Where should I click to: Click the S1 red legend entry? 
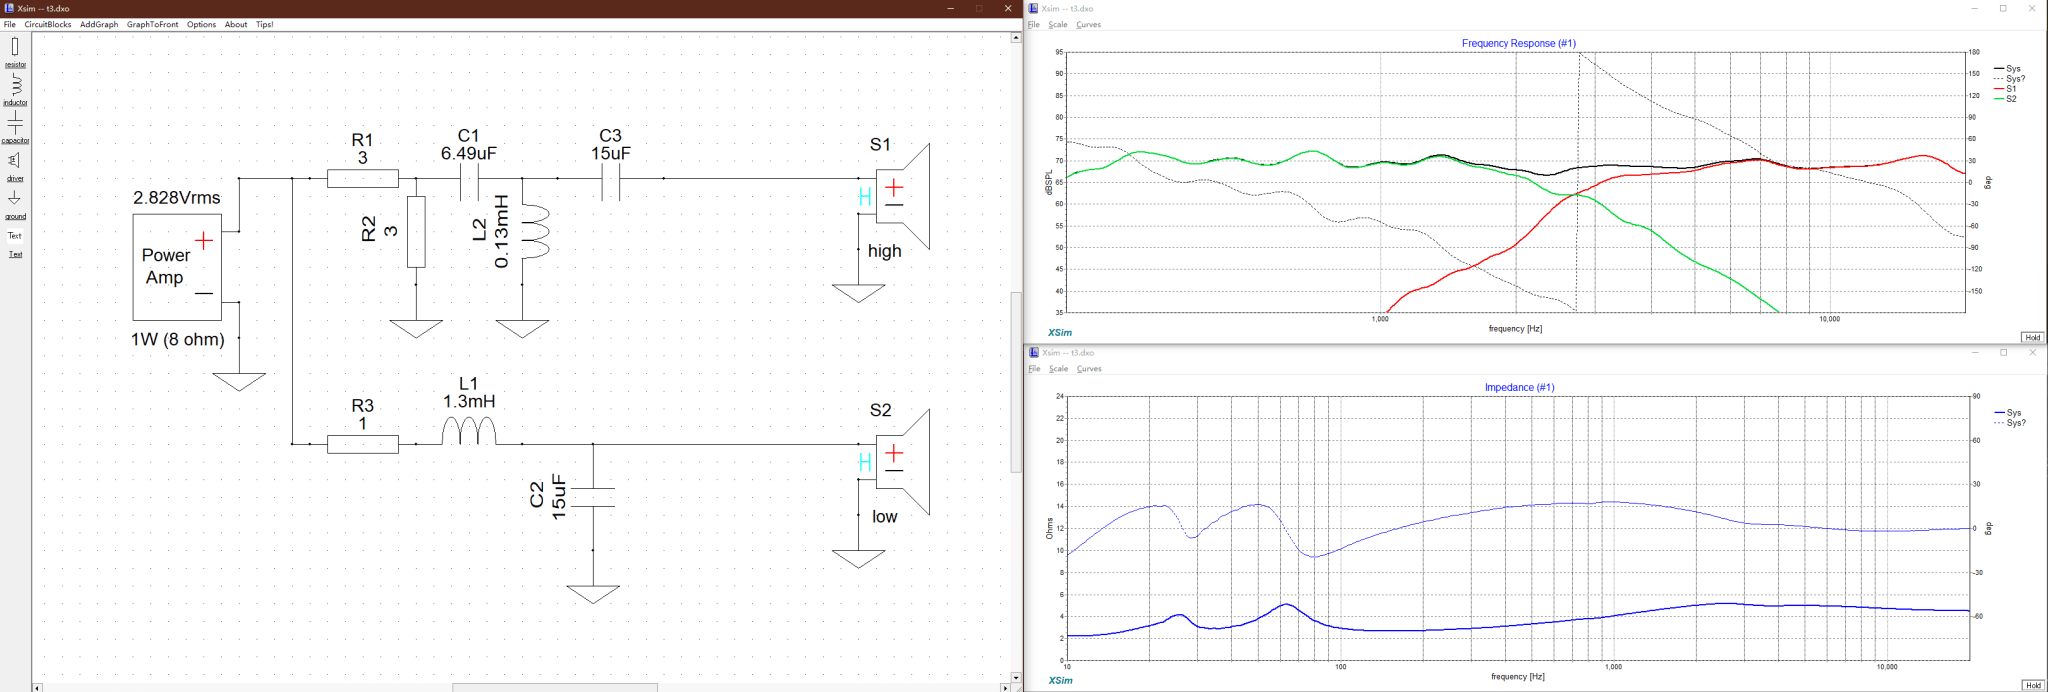pyautogui.click(x=2005, y=89)
